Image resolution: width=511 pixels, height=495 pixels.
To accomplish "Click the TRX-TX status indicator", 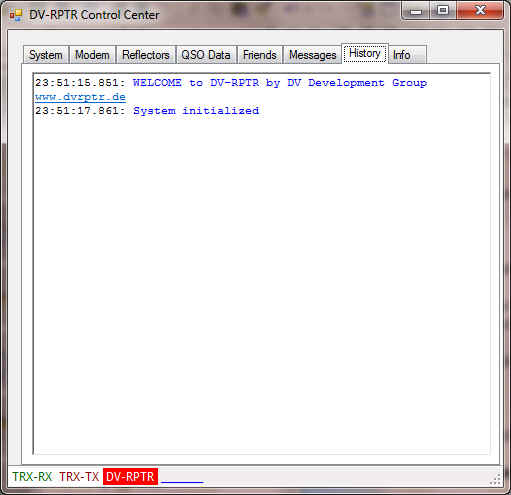I will coord(79,477).
